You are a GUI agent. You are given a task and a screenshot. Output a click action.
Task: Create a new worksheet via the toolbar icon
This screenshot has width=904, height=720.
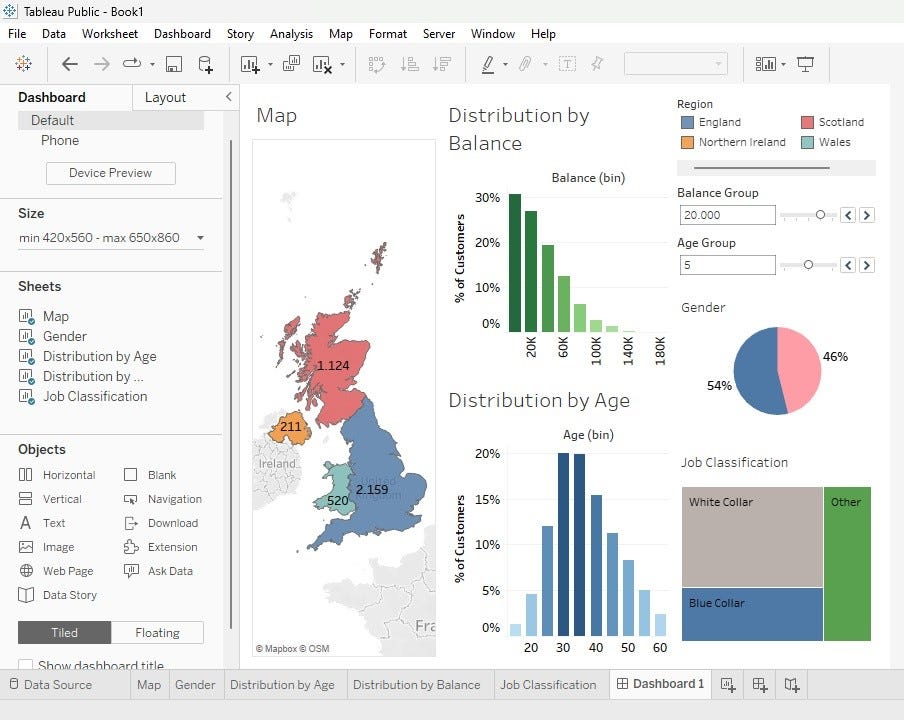[248, 64]
